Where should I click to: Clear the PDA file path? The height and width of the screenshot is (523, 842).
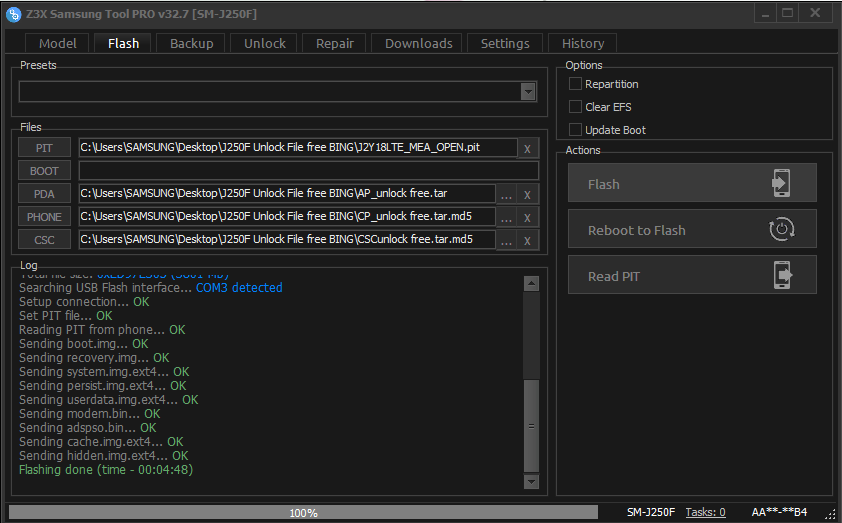point(527,195)
